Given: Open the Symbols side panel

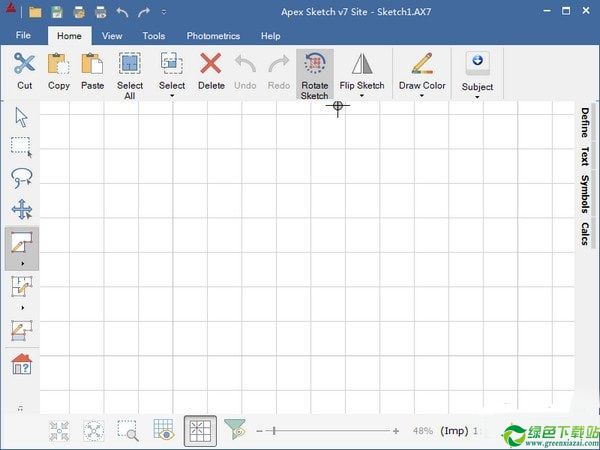Looking at the screenshot, I should (585, 194).
